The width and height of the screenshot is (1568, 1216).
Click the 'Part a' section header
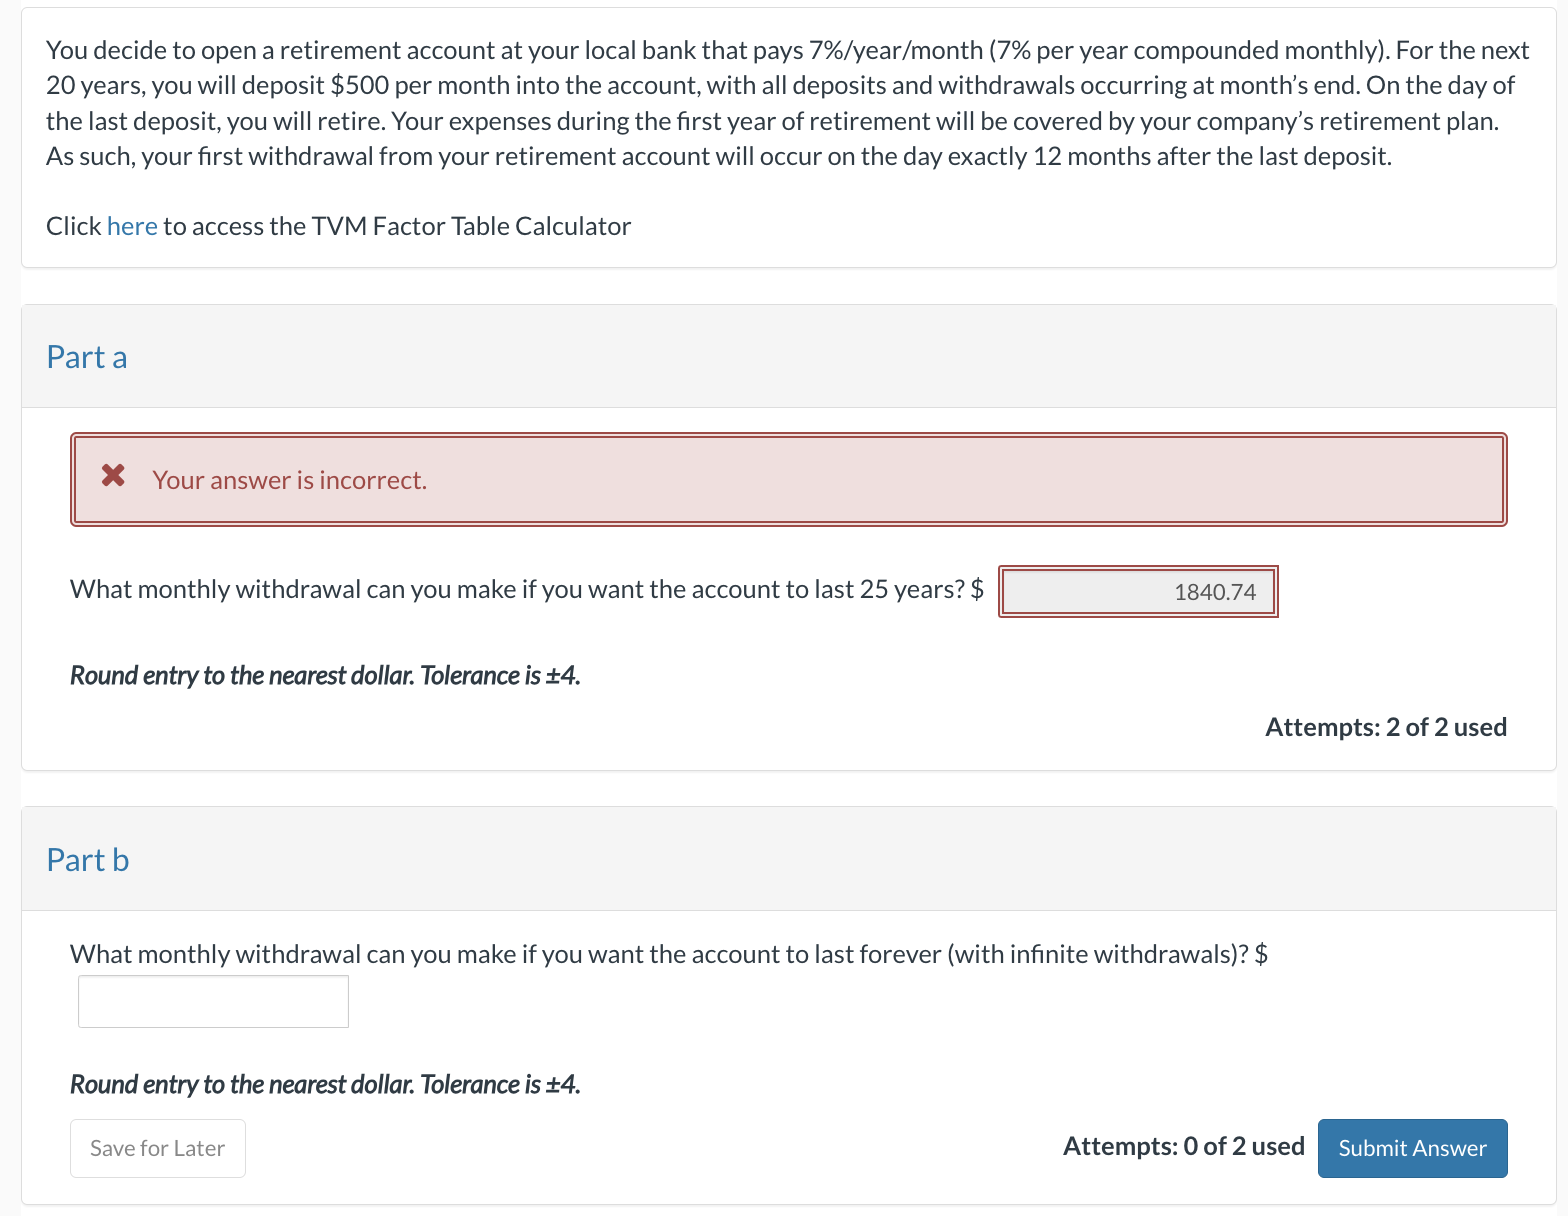pyautogui.click(x=86, y=357)
